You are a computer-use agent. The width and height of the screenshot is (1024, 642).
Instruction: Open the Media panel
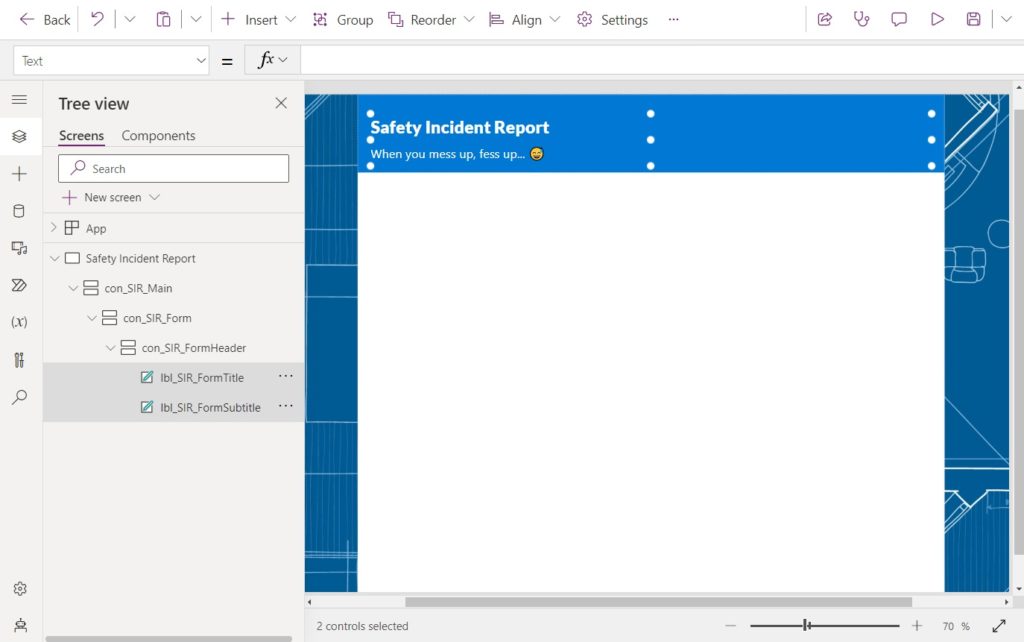pyautogui.click(x=19, y=248)
